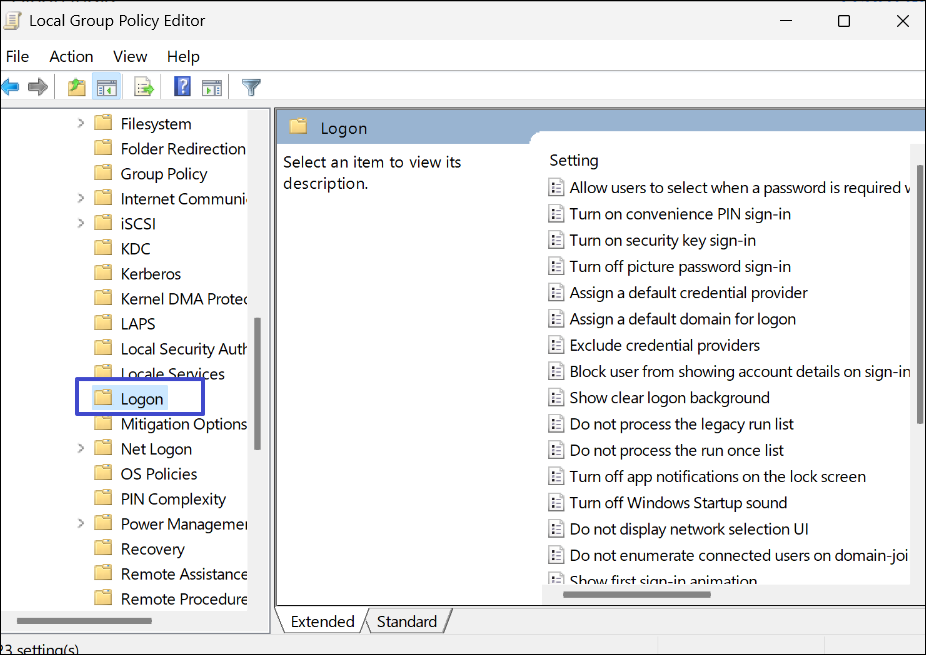Select the PIN Complexity folder
This screenshot has height=655, width=926.
pyautogui.click(x=172, y=499)
